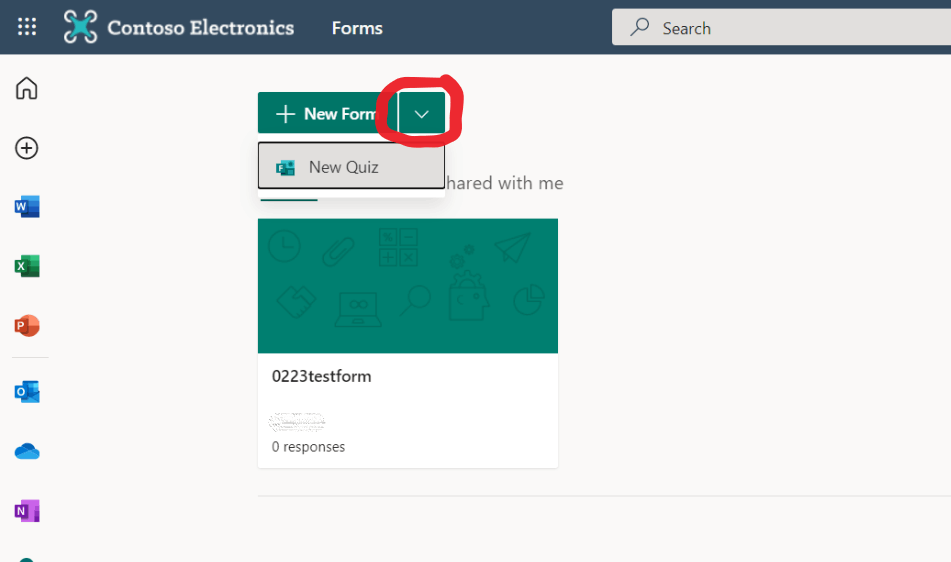Click the Create plus circle icon
Viewport: 951px width, 562px height.
click(x=27, y=148)
